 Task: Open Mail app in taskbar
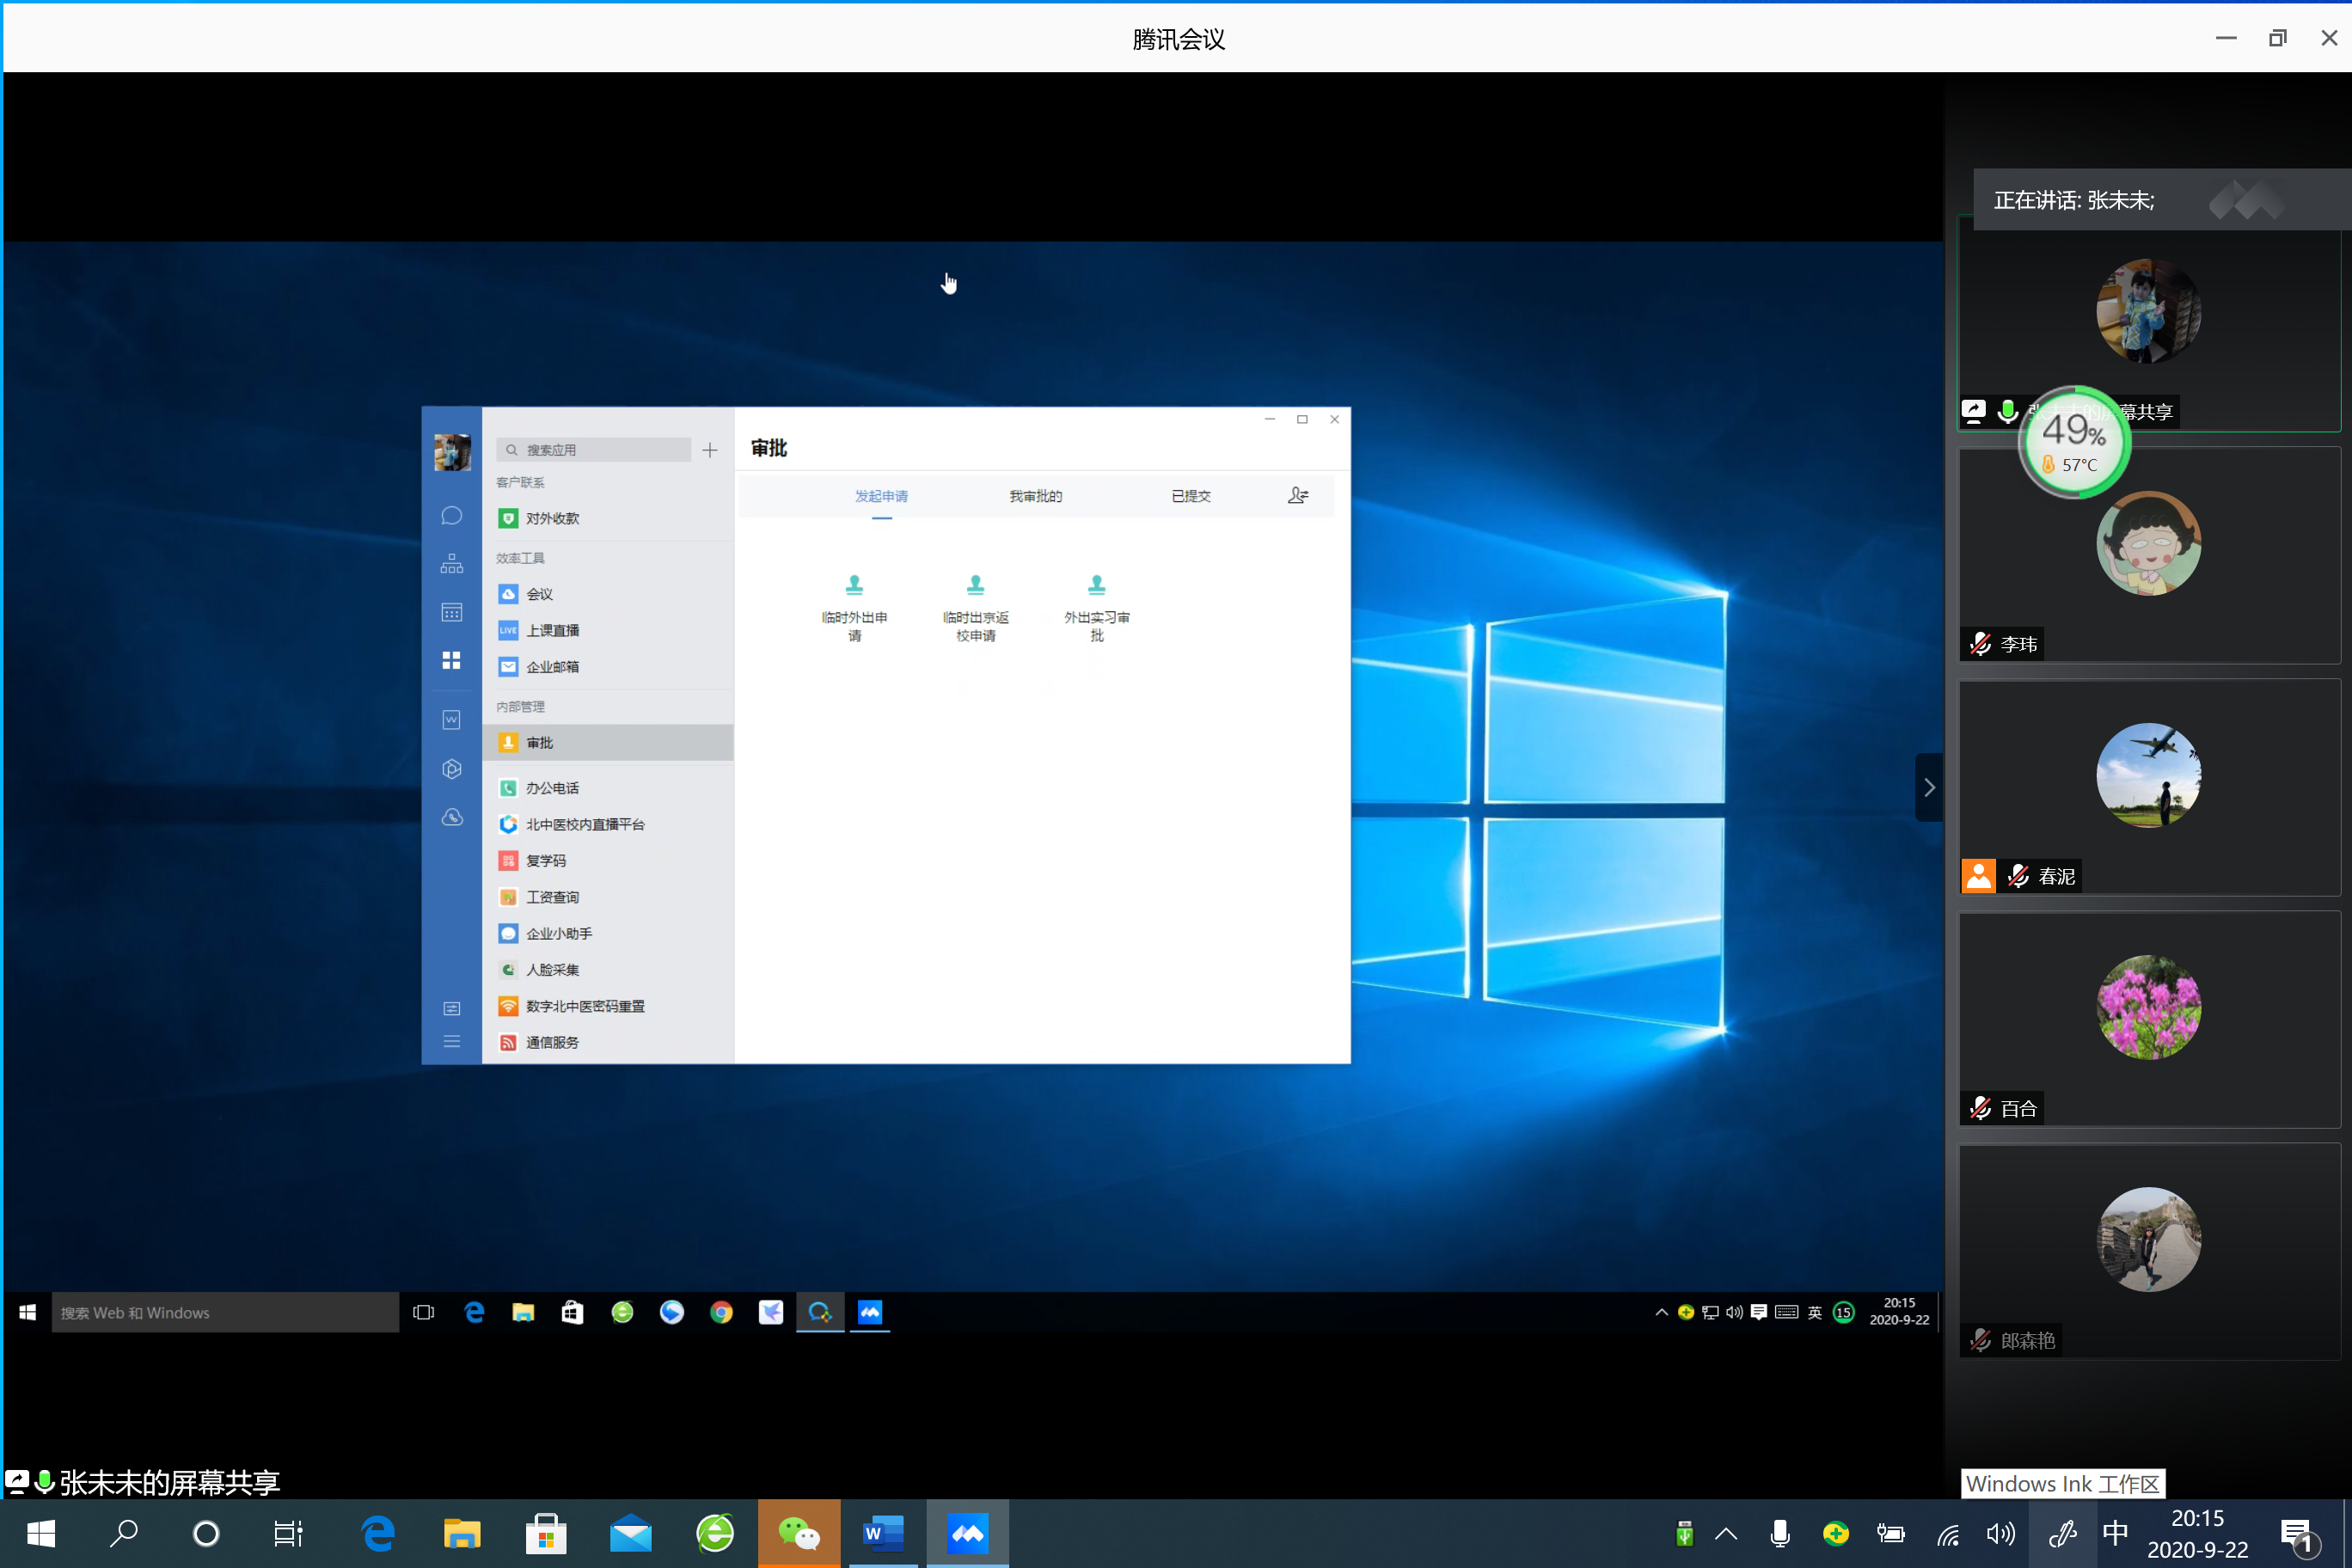tap(630, 1533)
